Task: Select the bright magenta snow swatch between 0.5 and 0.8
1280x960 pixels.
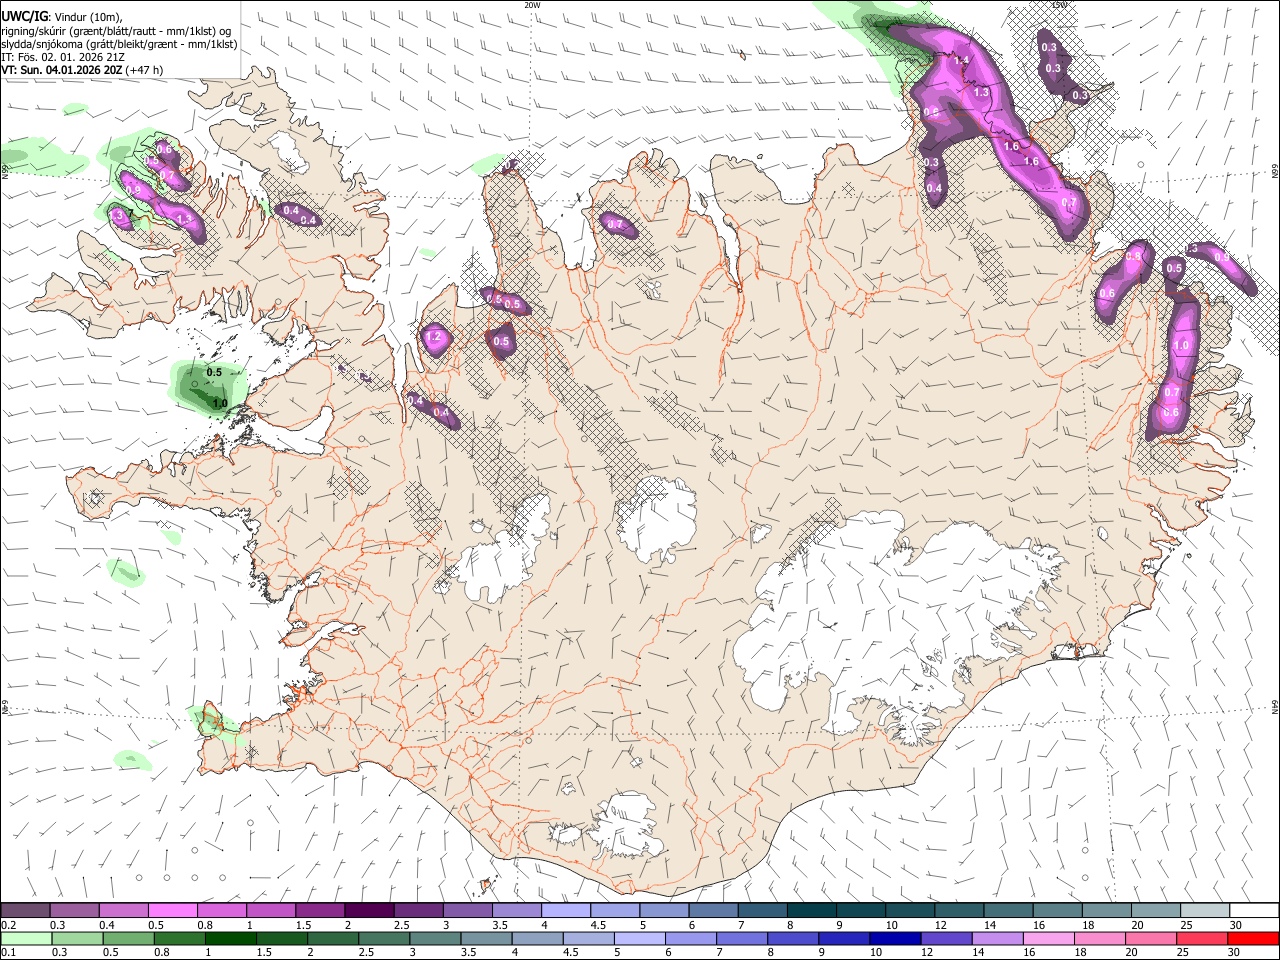Action: pyautogui.click(x=172, y=911)
